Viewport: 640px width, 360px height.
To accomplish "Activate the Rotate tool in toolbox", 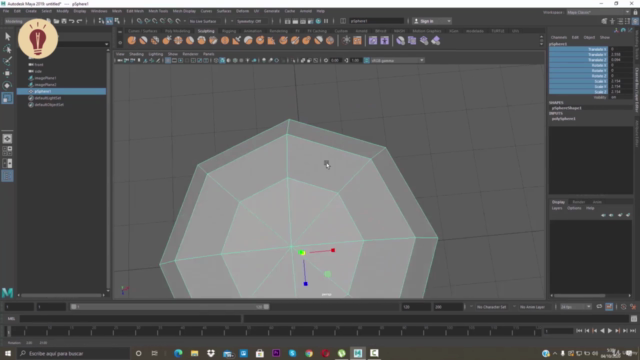I will coord(7,86).
